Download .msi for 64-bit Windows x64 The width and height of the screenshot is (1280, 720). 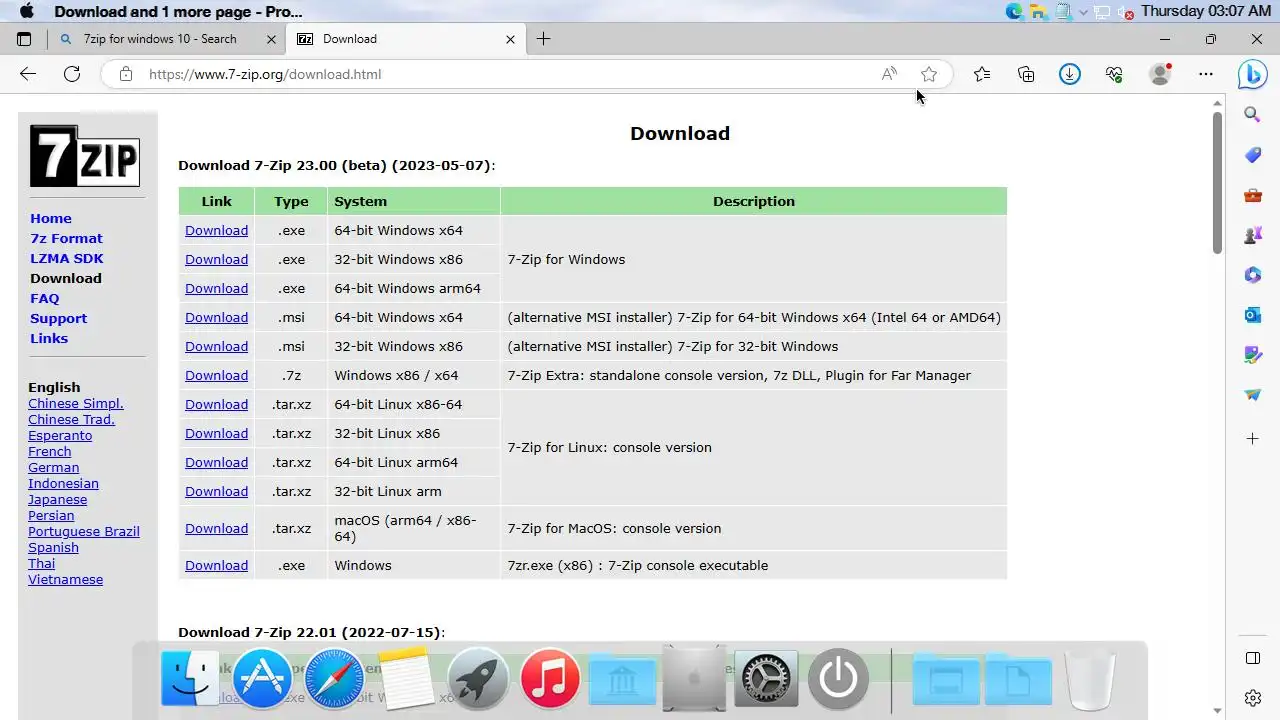[x=216, y=317]
